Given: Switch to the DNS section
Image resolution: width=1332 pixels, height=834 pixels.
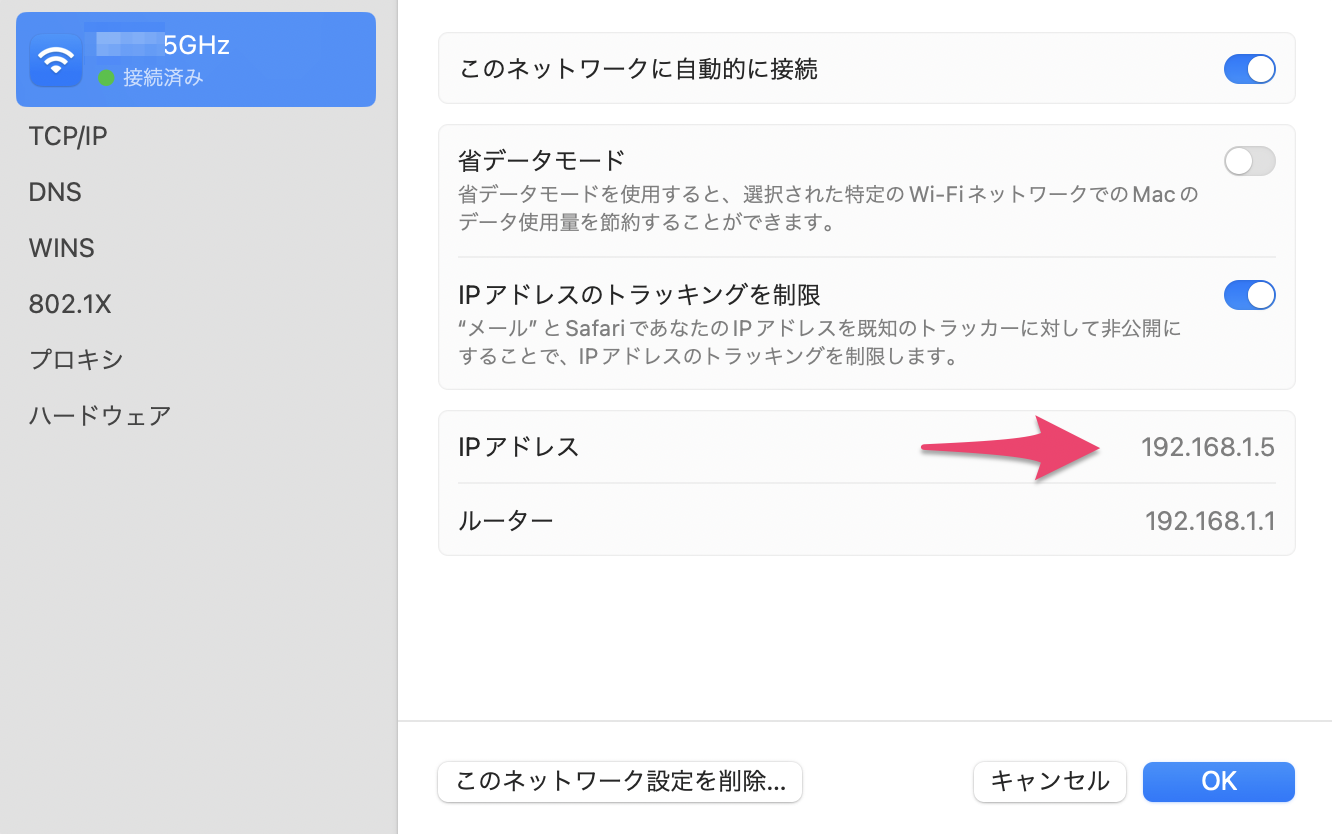Looking at the screenshot, I should point(55,192).
